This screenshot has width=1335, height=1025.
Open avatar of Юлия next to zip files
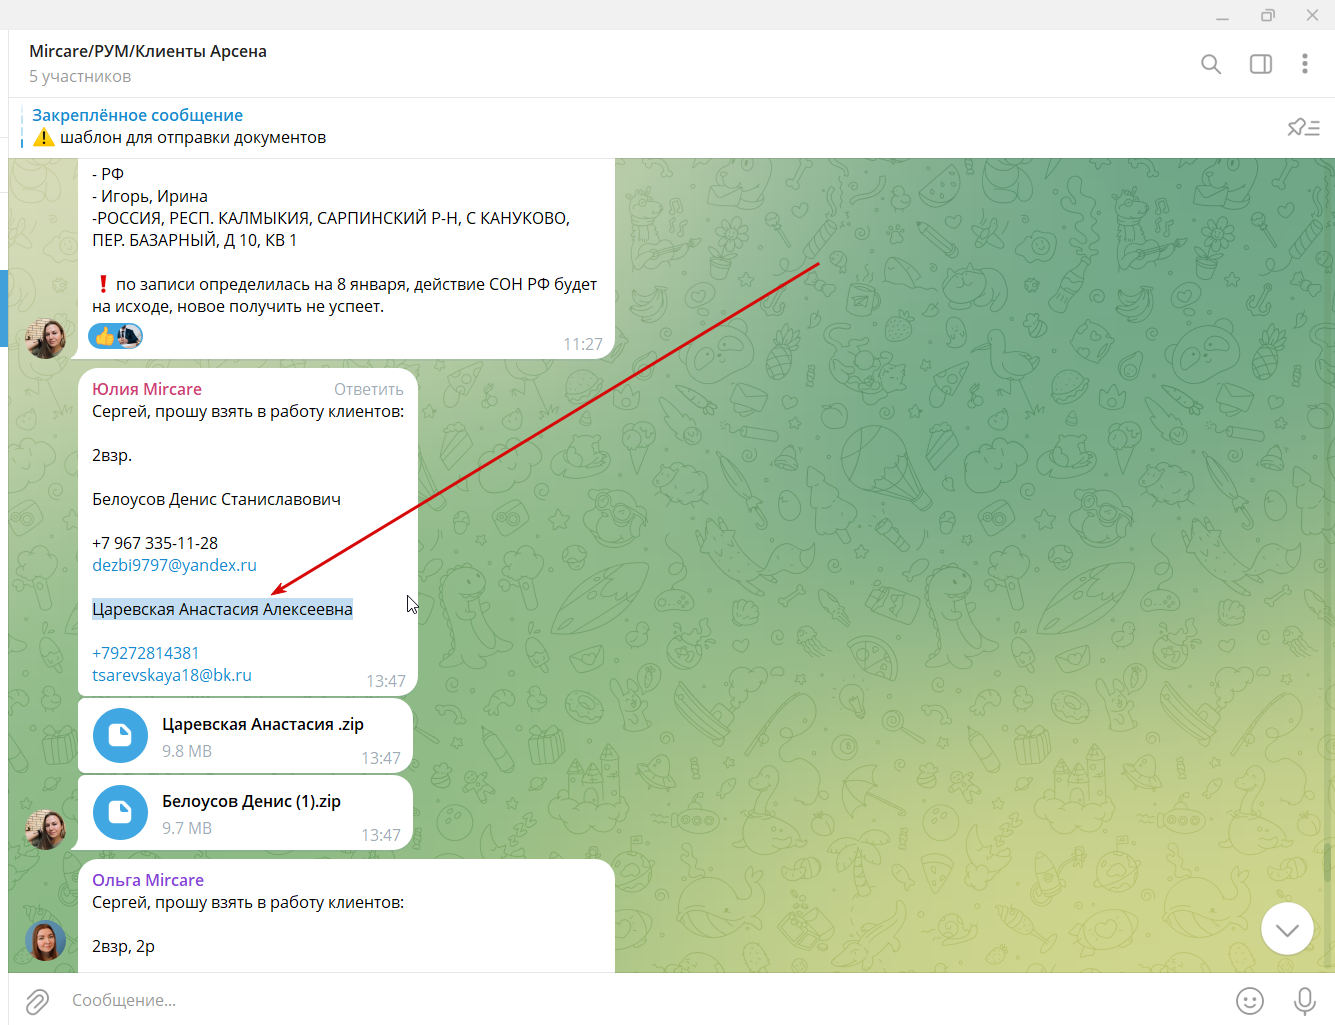pos(45,830)
